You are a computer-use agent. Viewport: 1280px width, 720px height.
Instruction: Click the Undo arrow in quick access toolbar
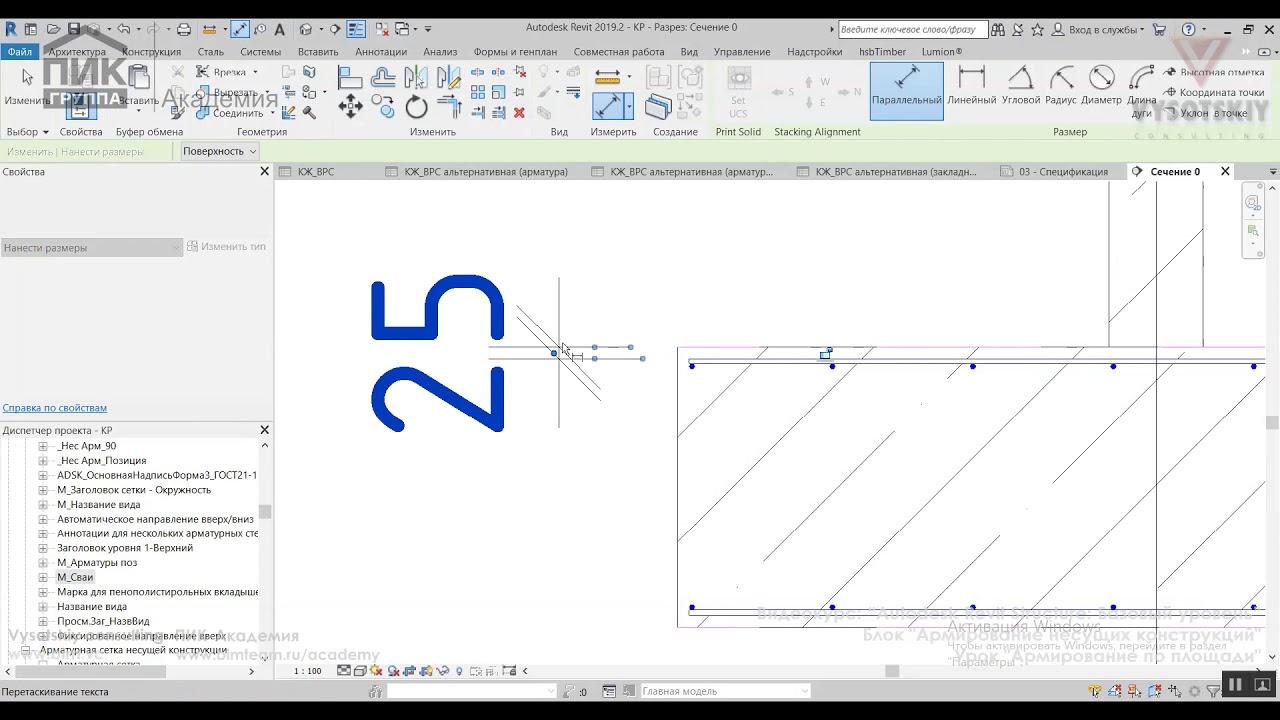pyautogui.click(x=123, y=29)
